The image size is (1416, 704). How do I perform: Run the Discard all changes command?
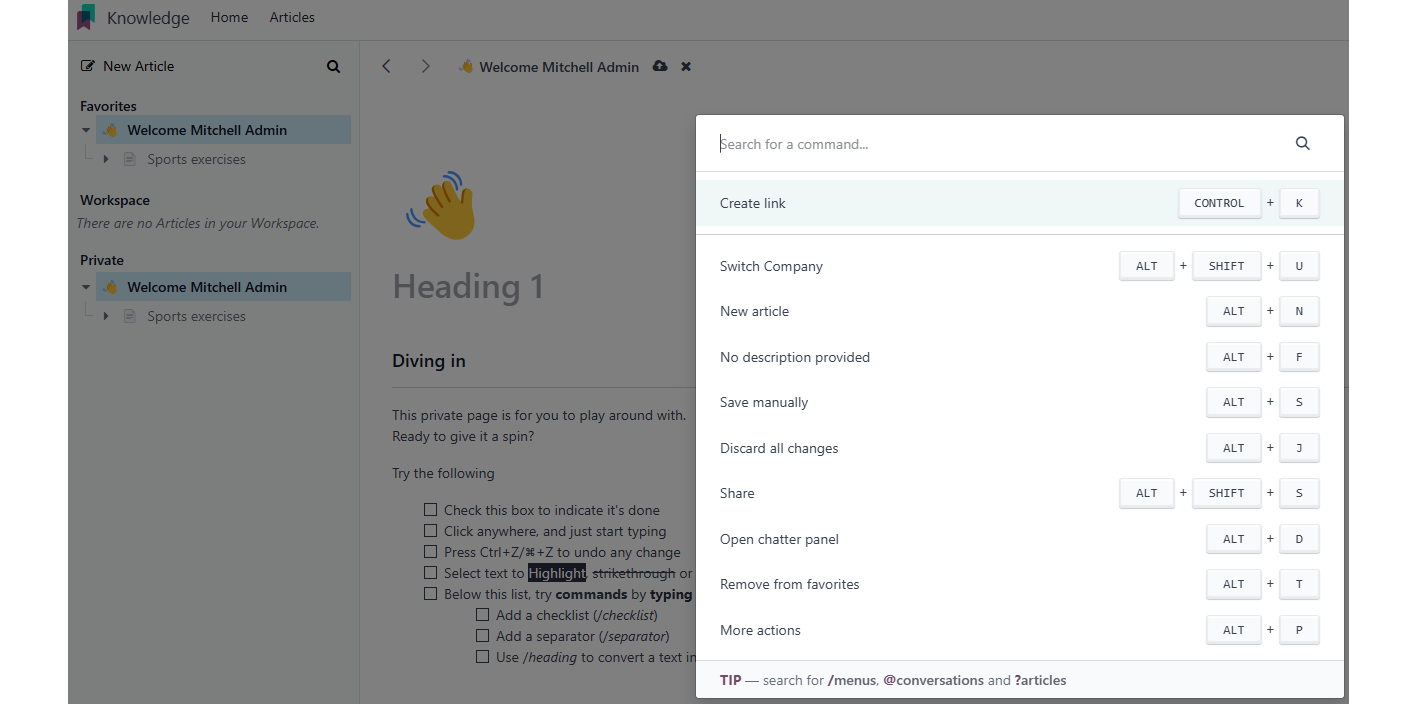(1020, 448)
